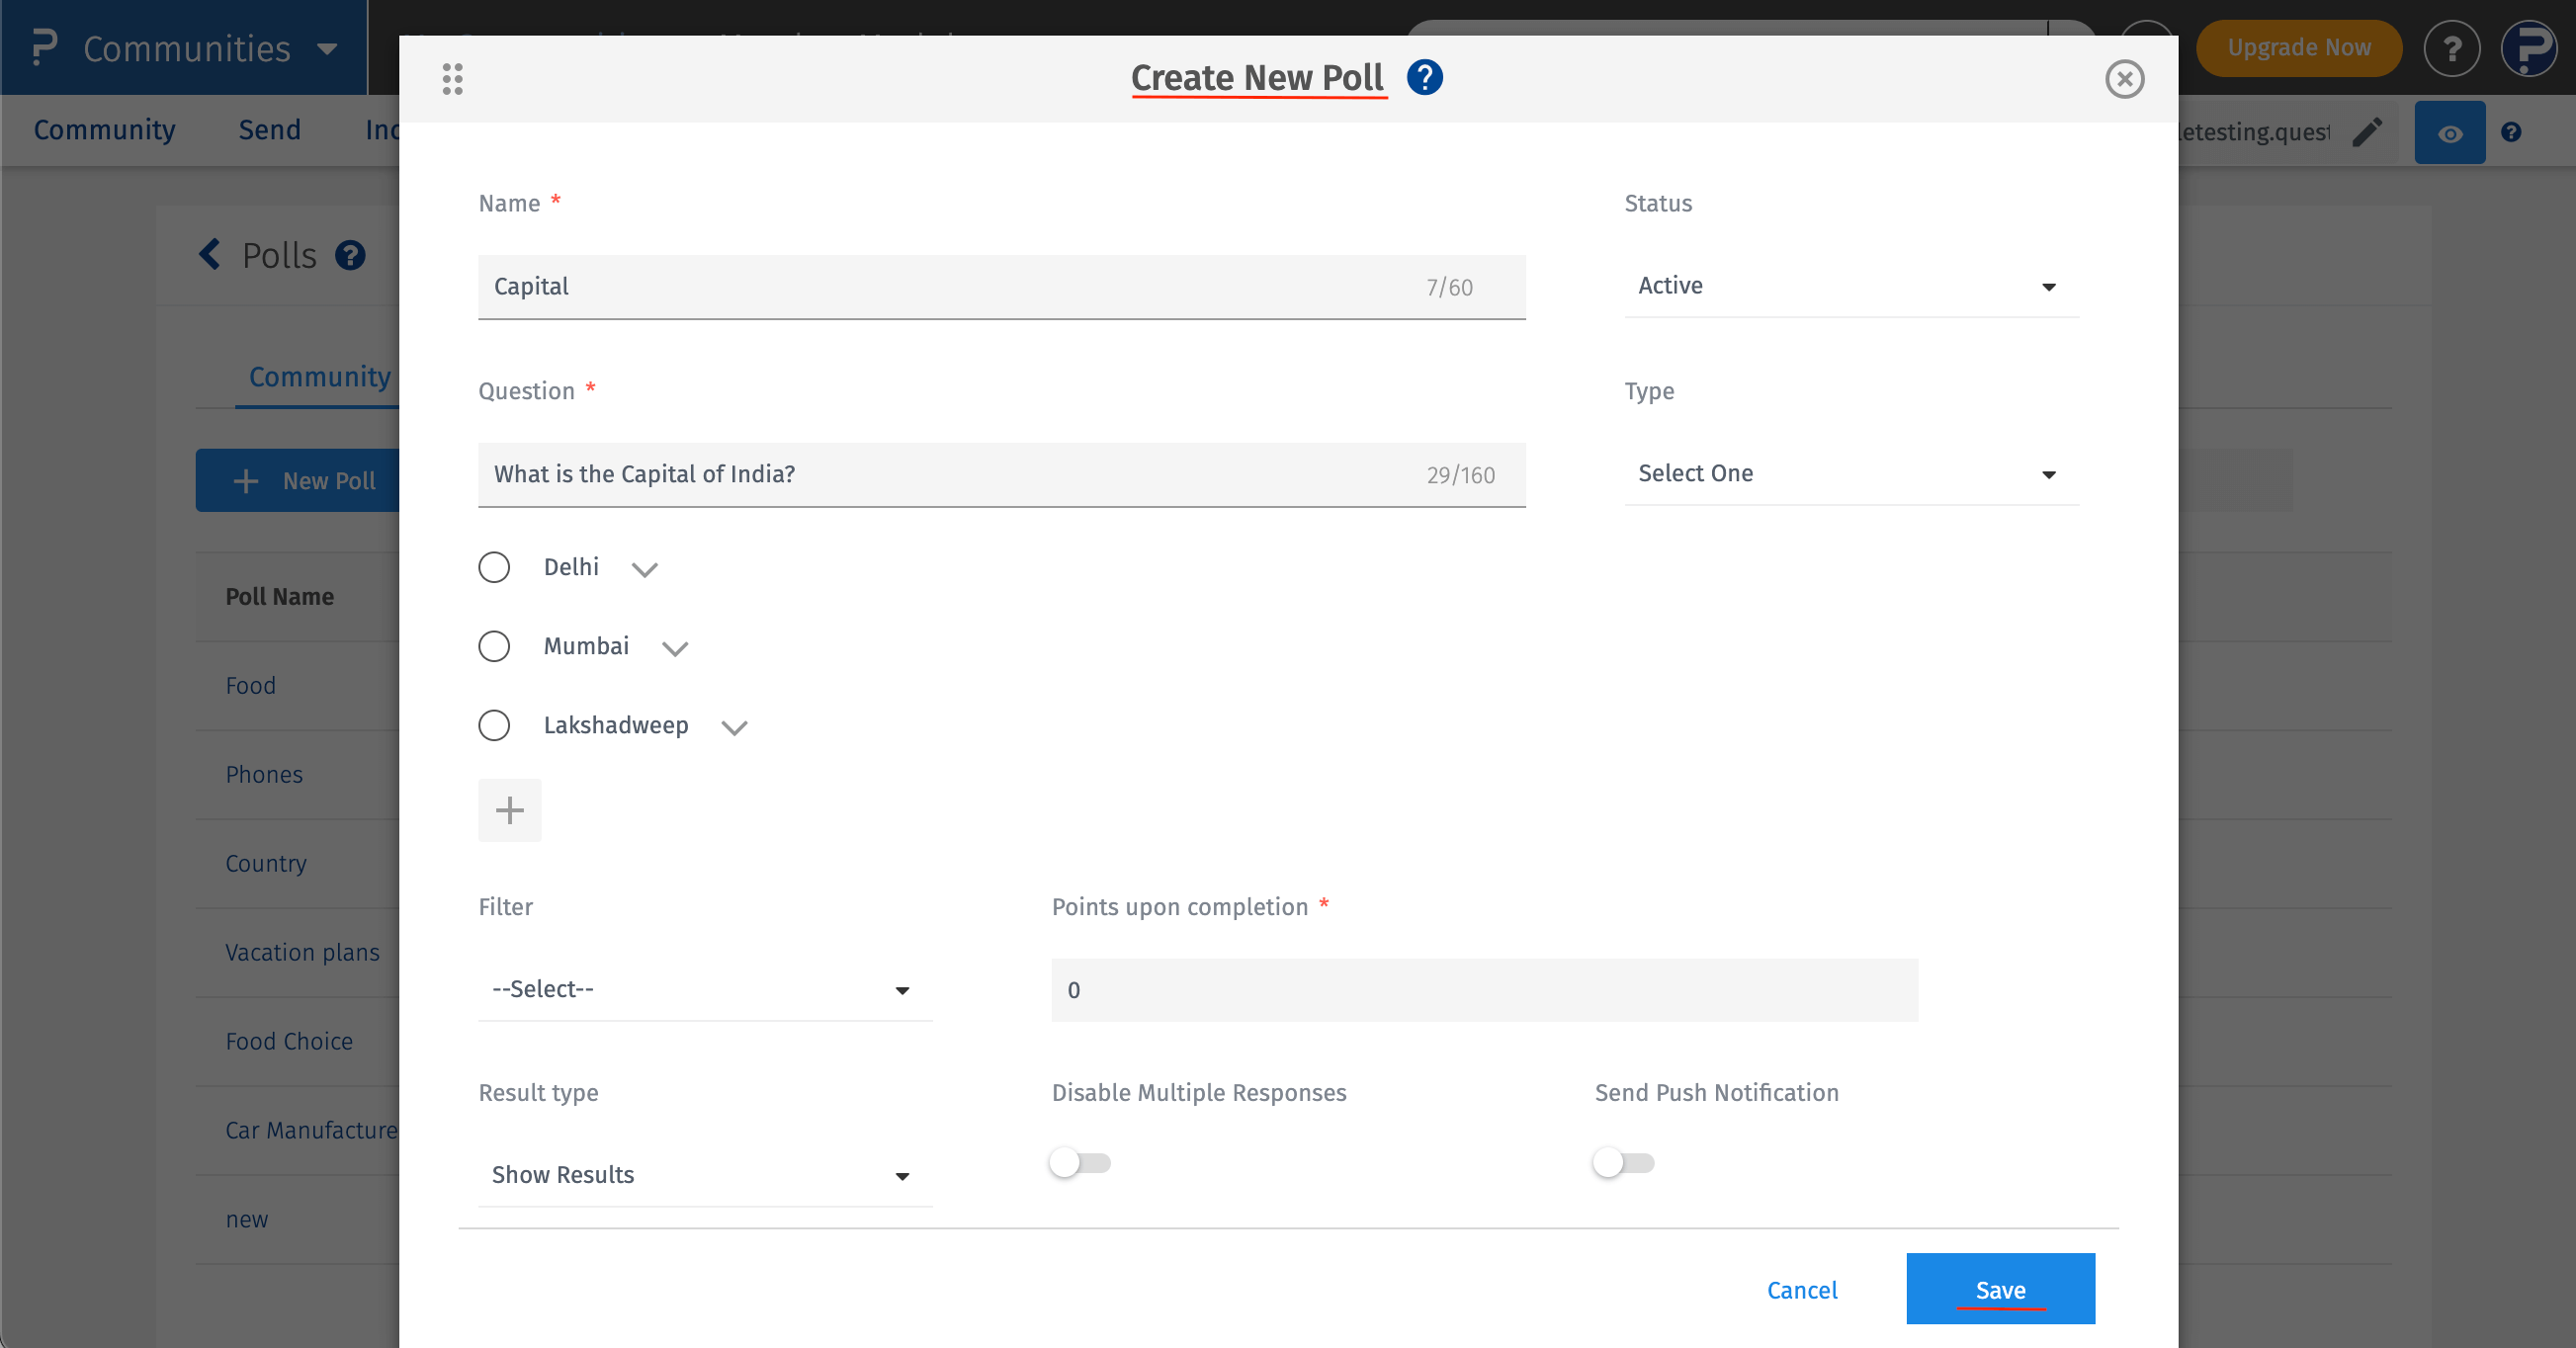Open the Status dropdown showing Active
The image size is (2576, 1348).
1851,286
